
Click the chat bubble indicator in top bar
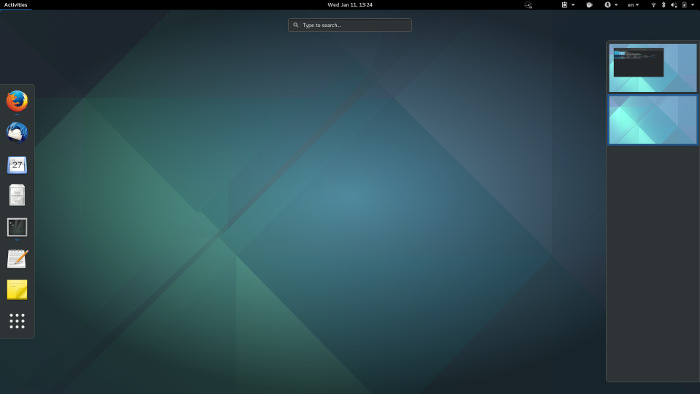(589, 5)
